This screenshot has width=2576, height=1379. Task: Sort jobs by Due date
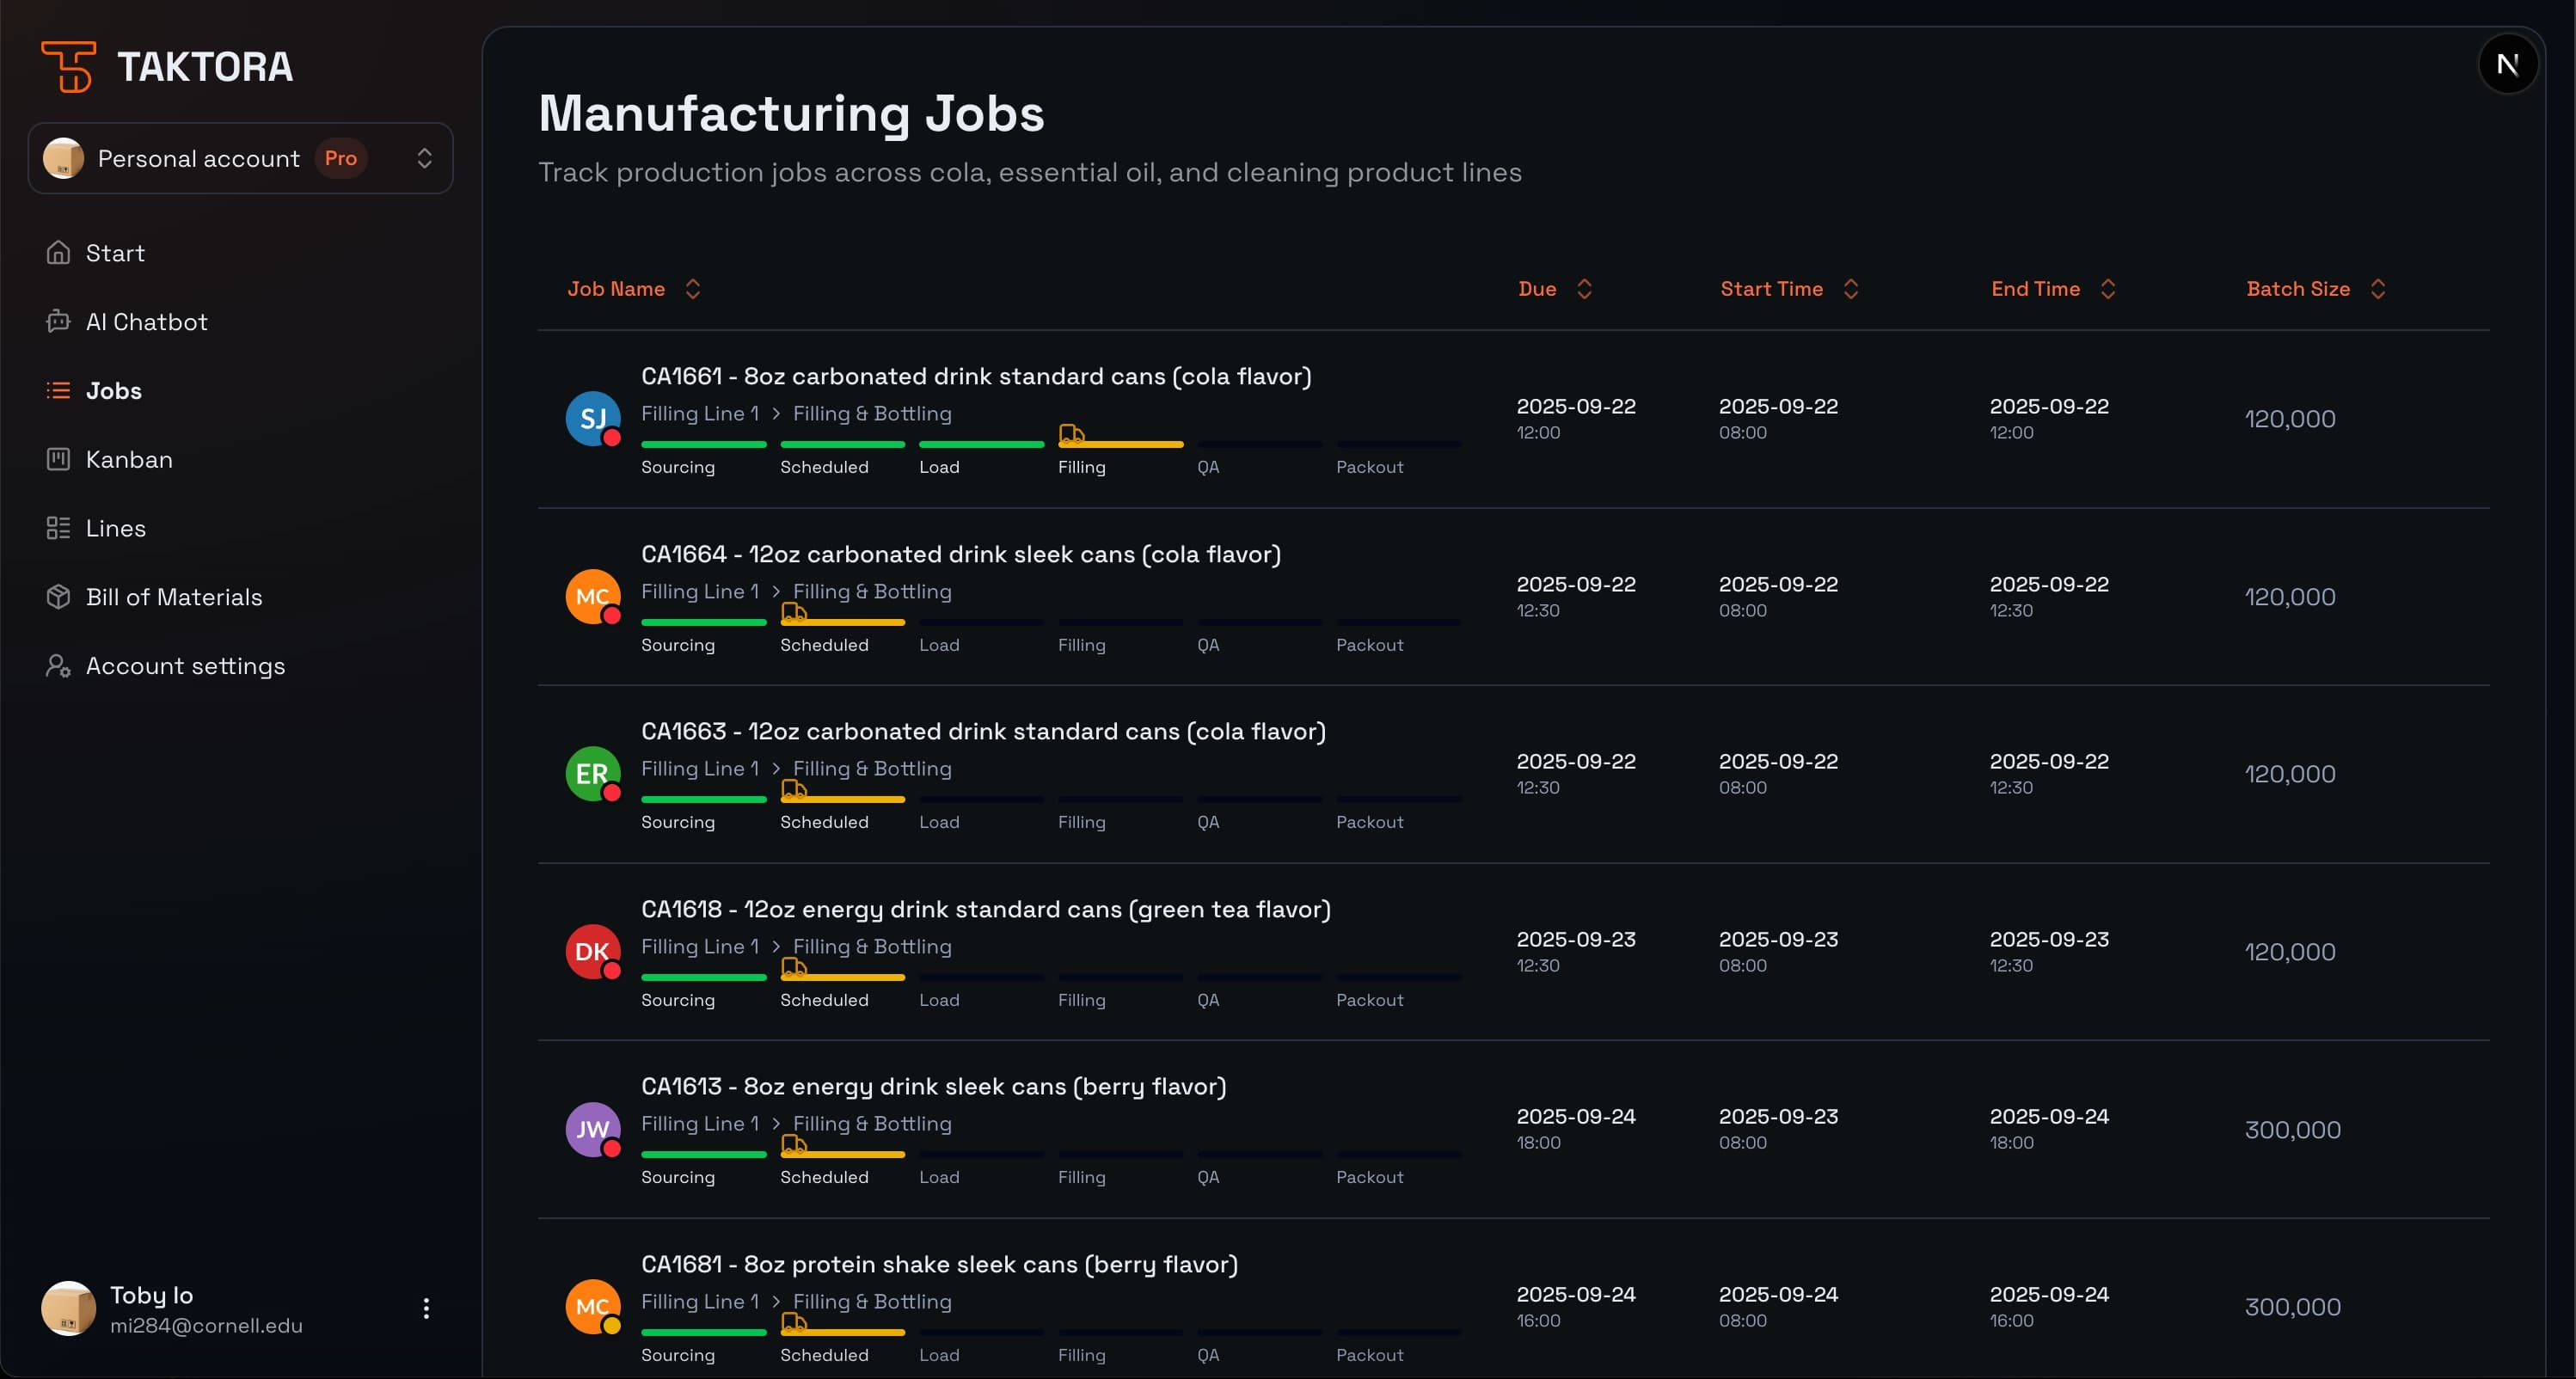pyautogui.click(x=1584, y=289)
